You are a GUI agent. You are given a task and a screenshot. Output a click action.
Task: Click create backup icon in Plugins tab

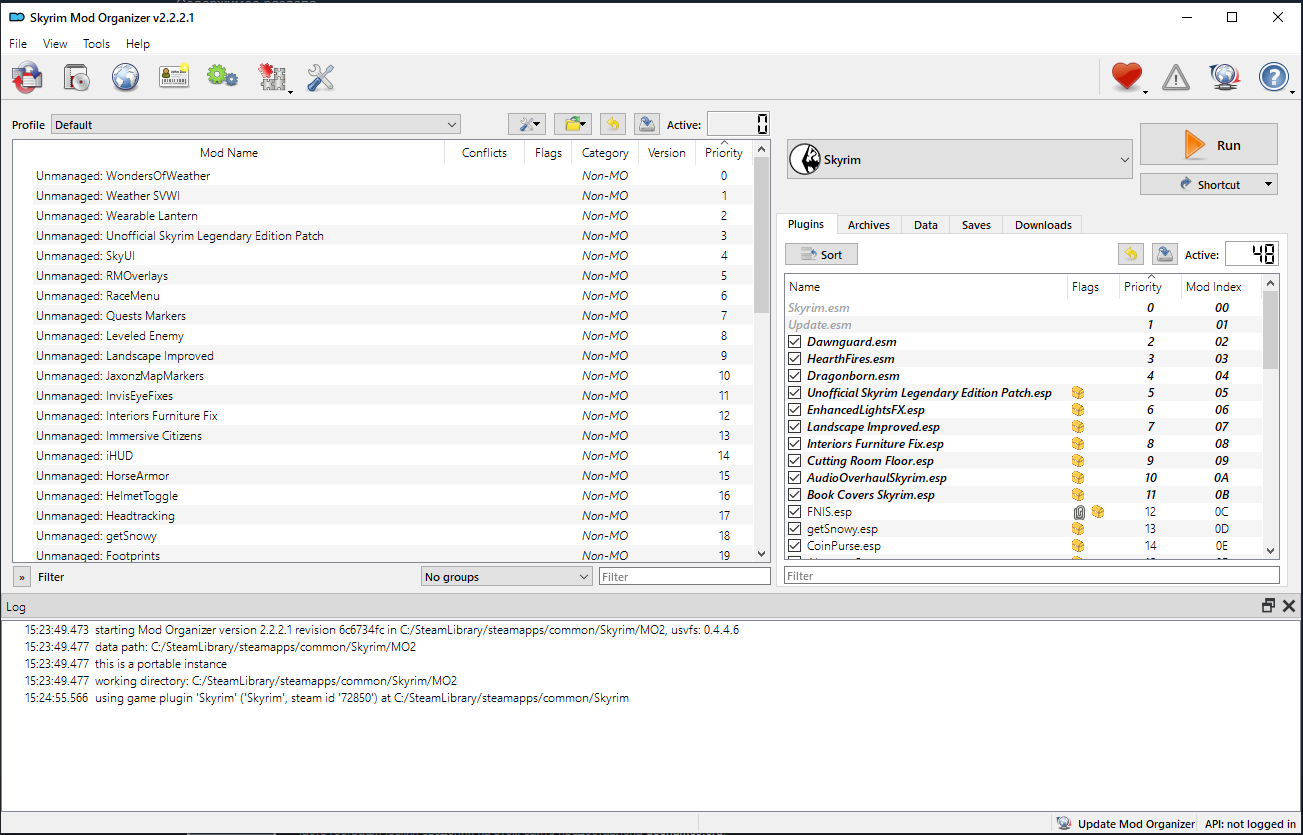coord(1164,254)
